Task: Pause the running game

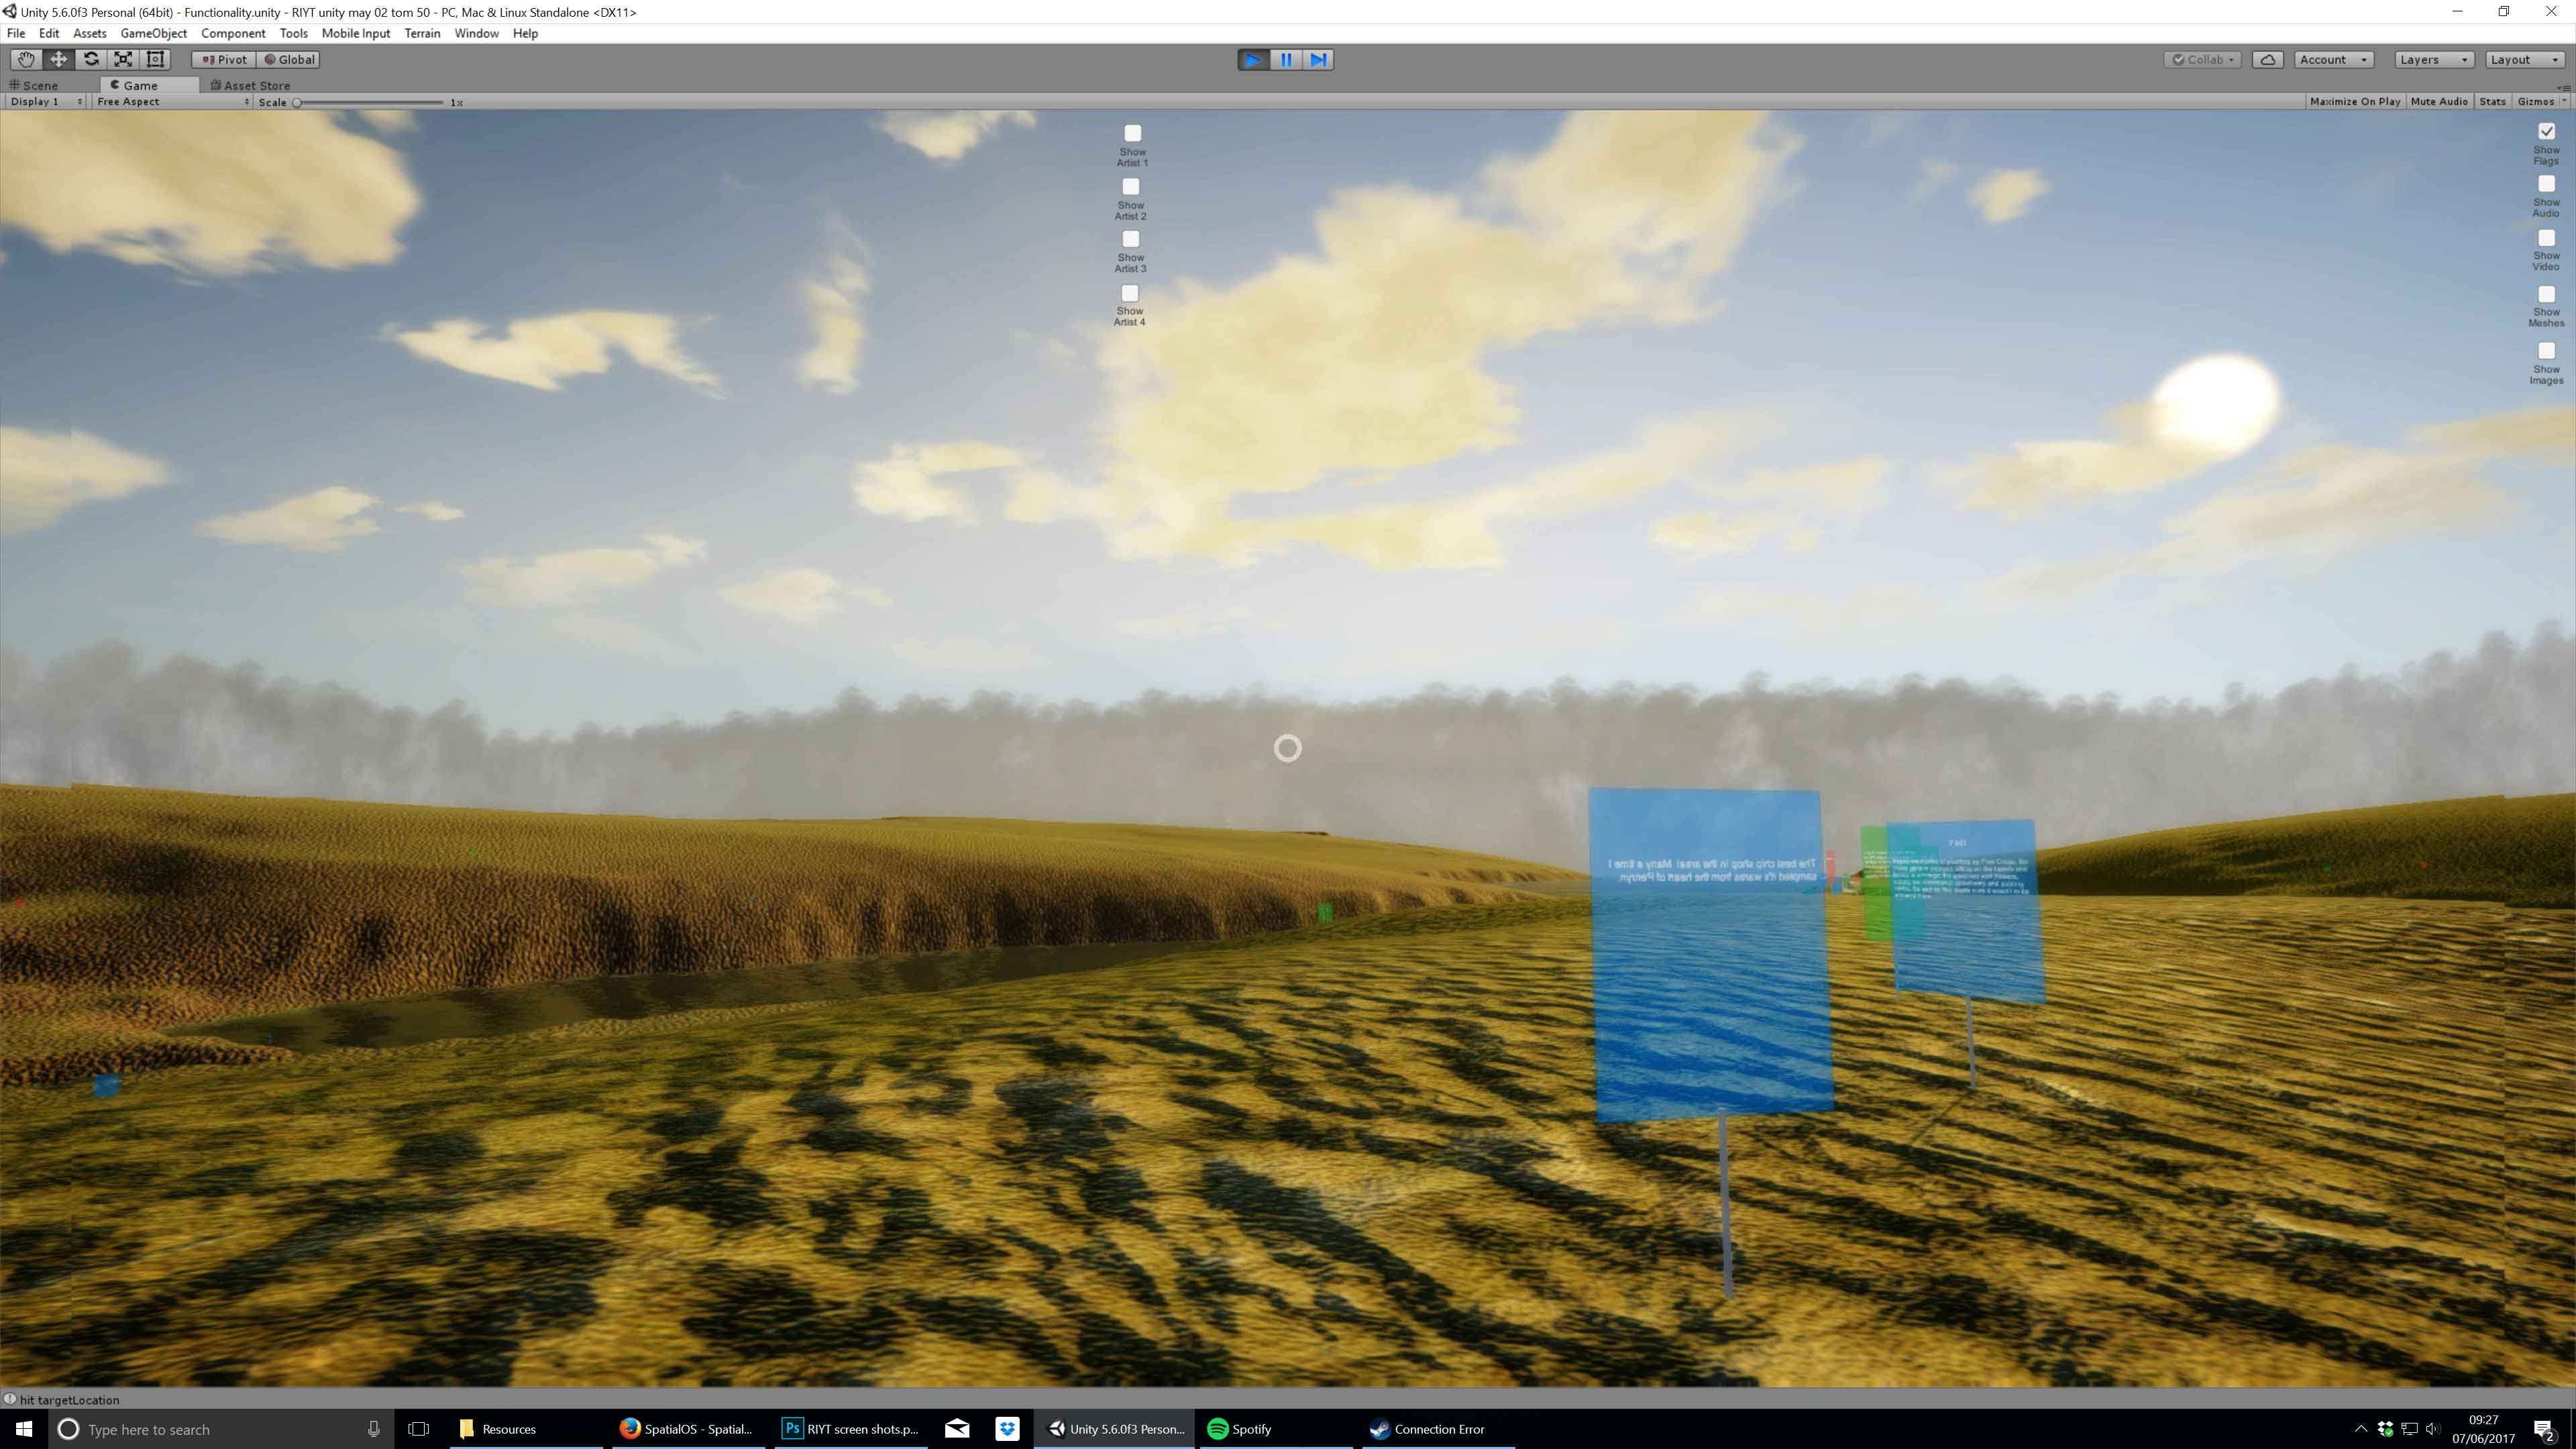Action: [1286, 60]
